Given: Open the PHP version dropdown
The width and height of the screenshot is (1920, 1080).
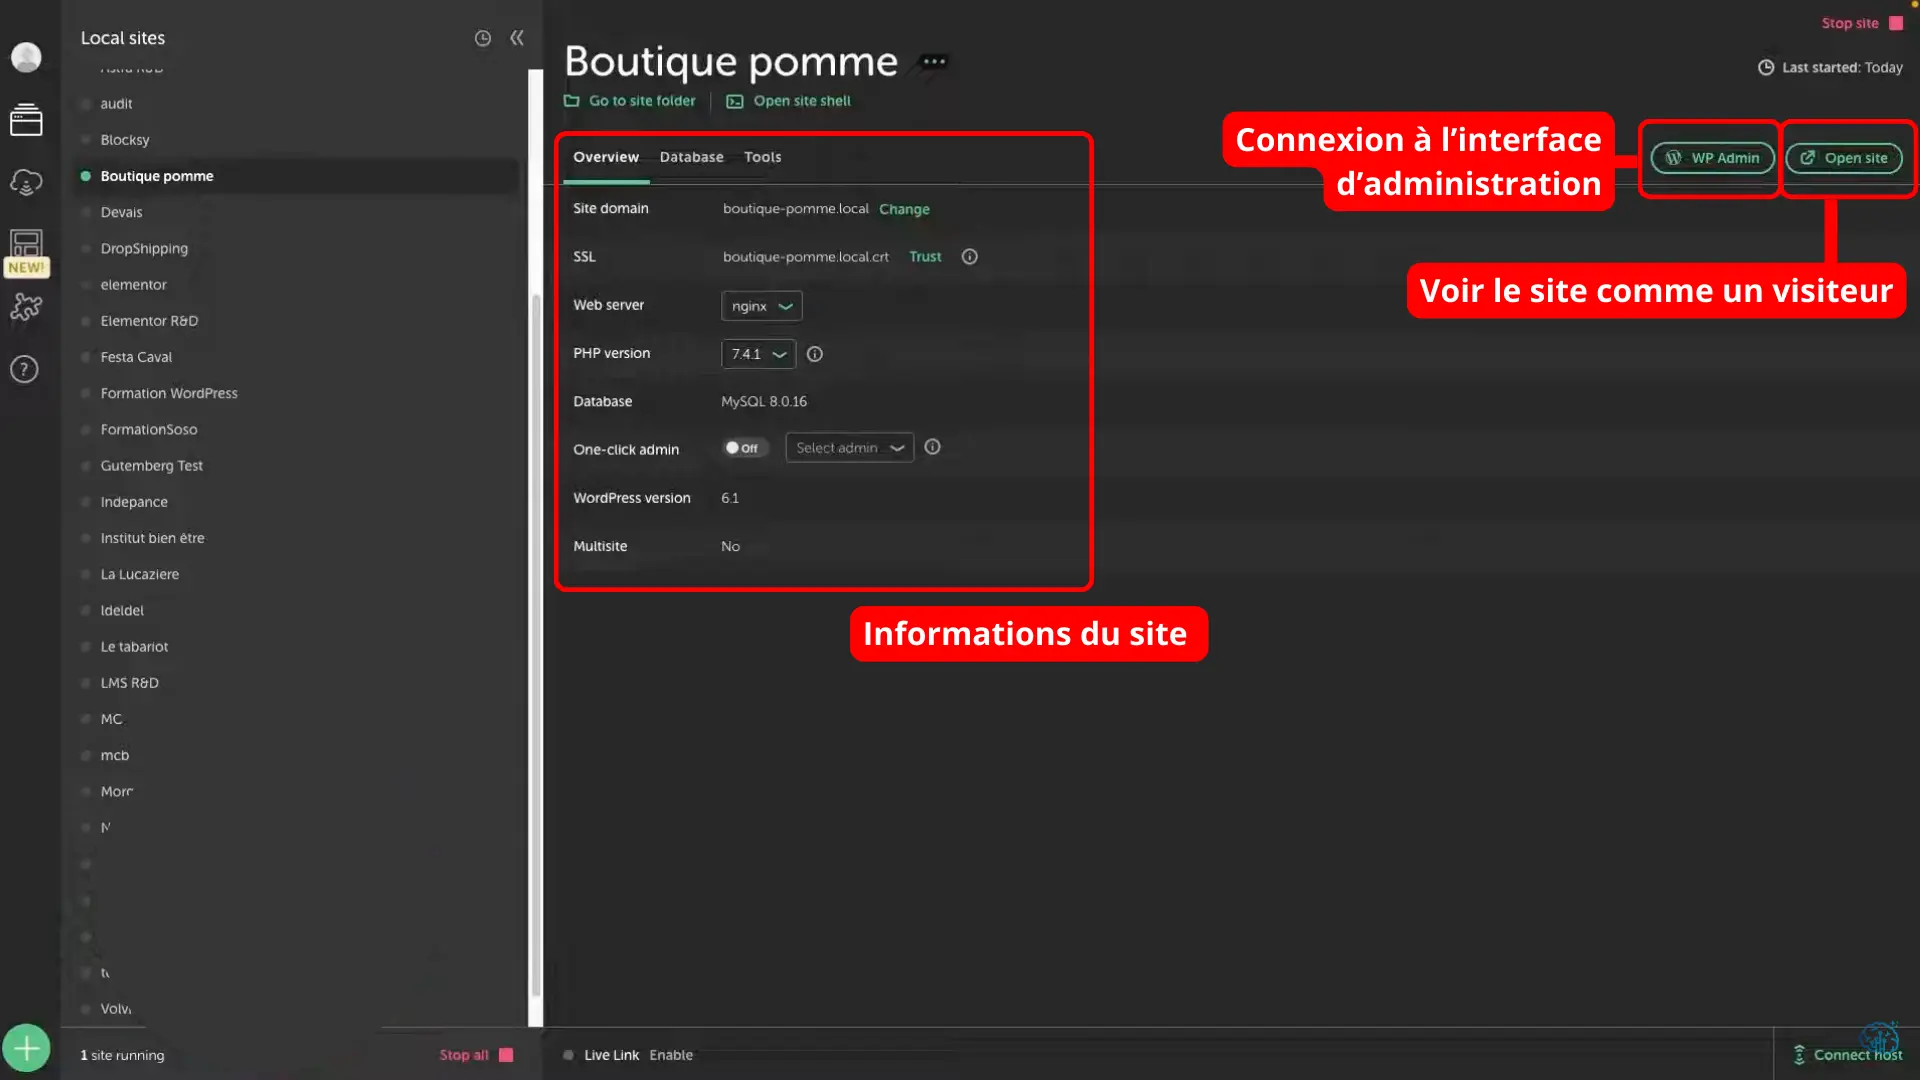Looking at the screenshot, I should coord(757,354).
